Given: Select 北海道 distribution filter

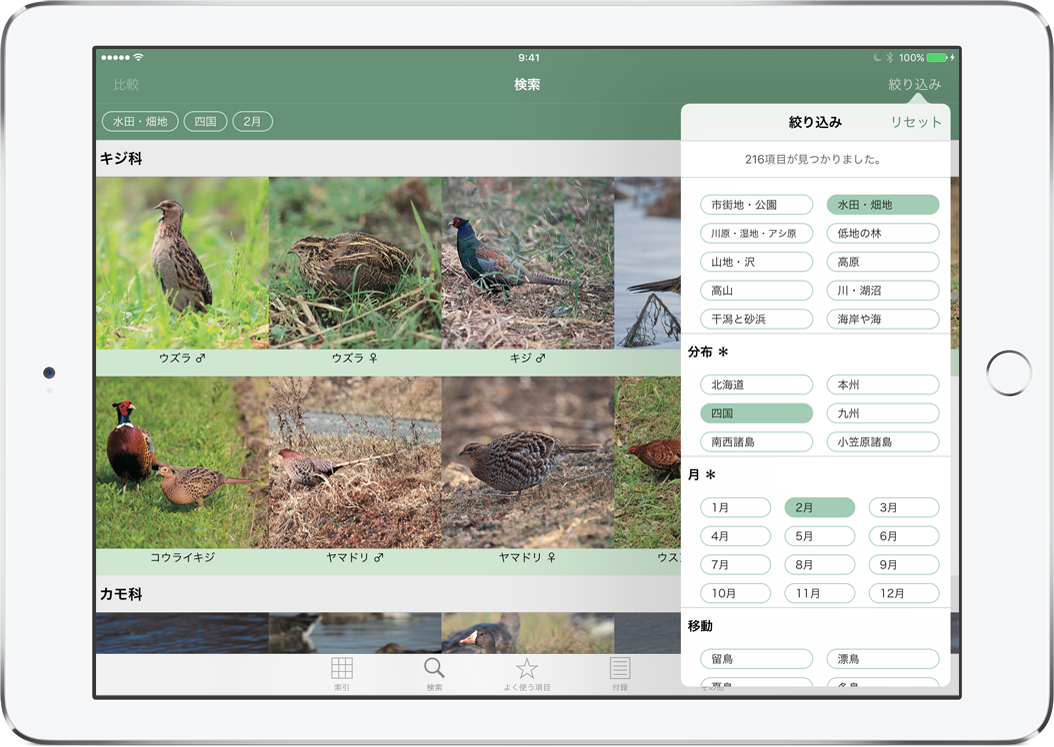Looking at the screenshot, I should pyautogui.click(x=756, y=385).
